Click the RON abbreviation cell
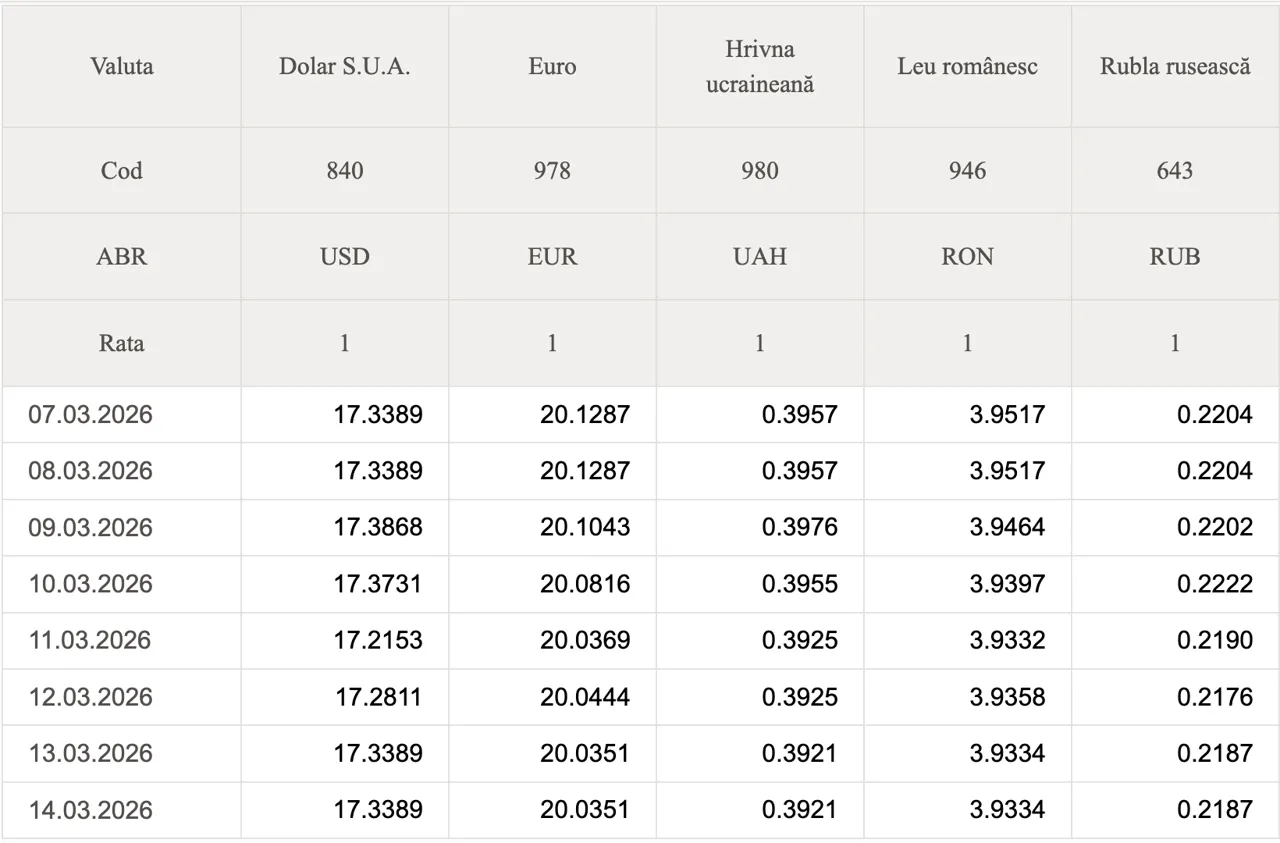Image resolution: width=1280 pixels, height=843 pixels. (967, 257)
